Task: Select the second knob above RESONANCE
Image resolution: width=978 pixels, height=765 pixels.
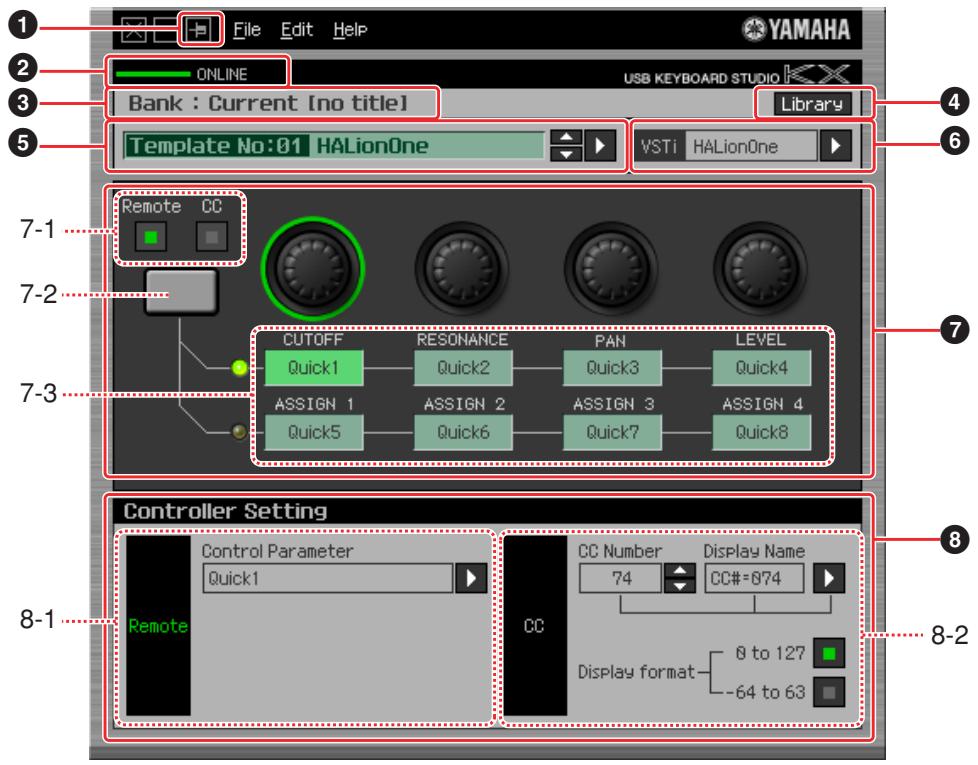Action: point(462,269)
